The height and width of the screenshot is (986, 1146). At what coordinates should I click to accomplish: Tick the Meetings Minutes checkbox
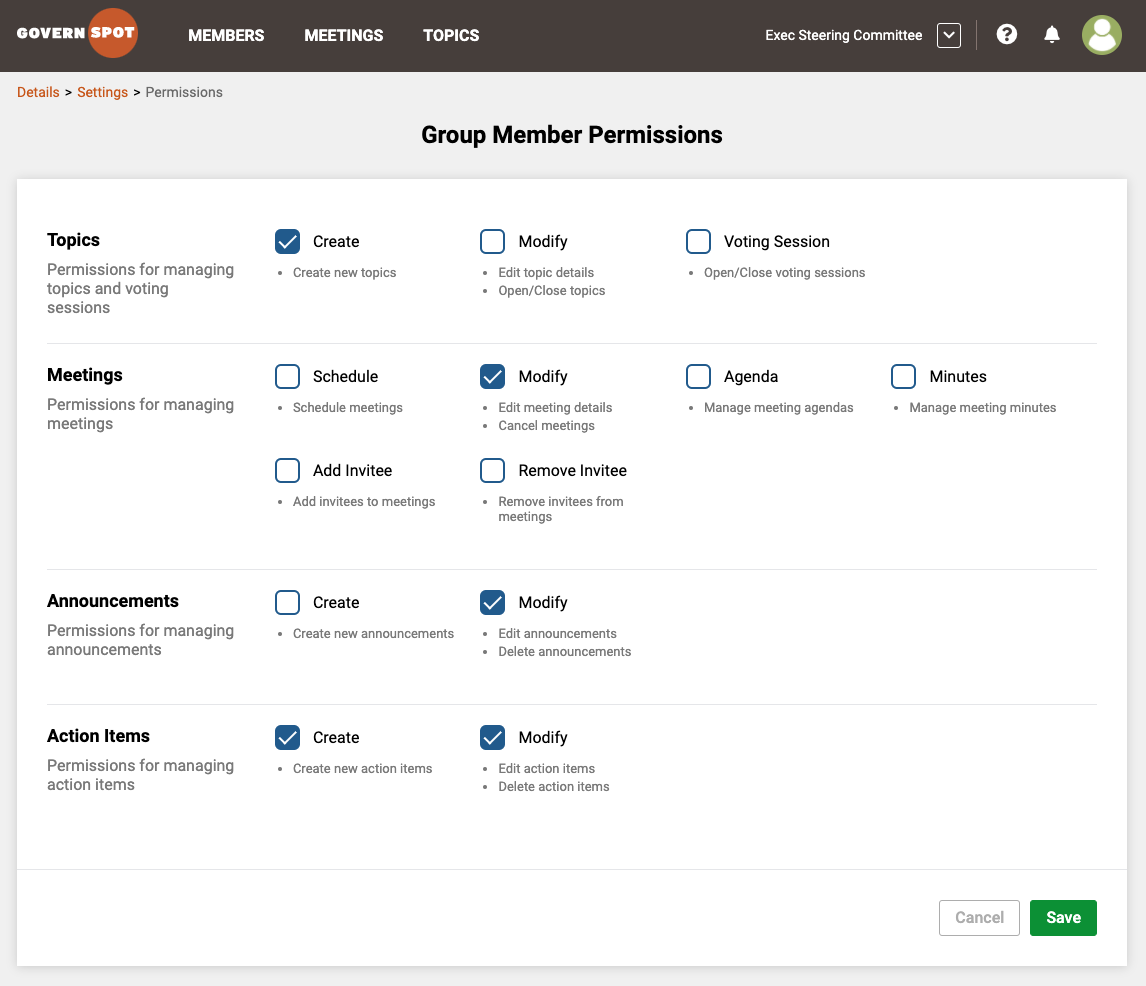[x=903, y=377]
